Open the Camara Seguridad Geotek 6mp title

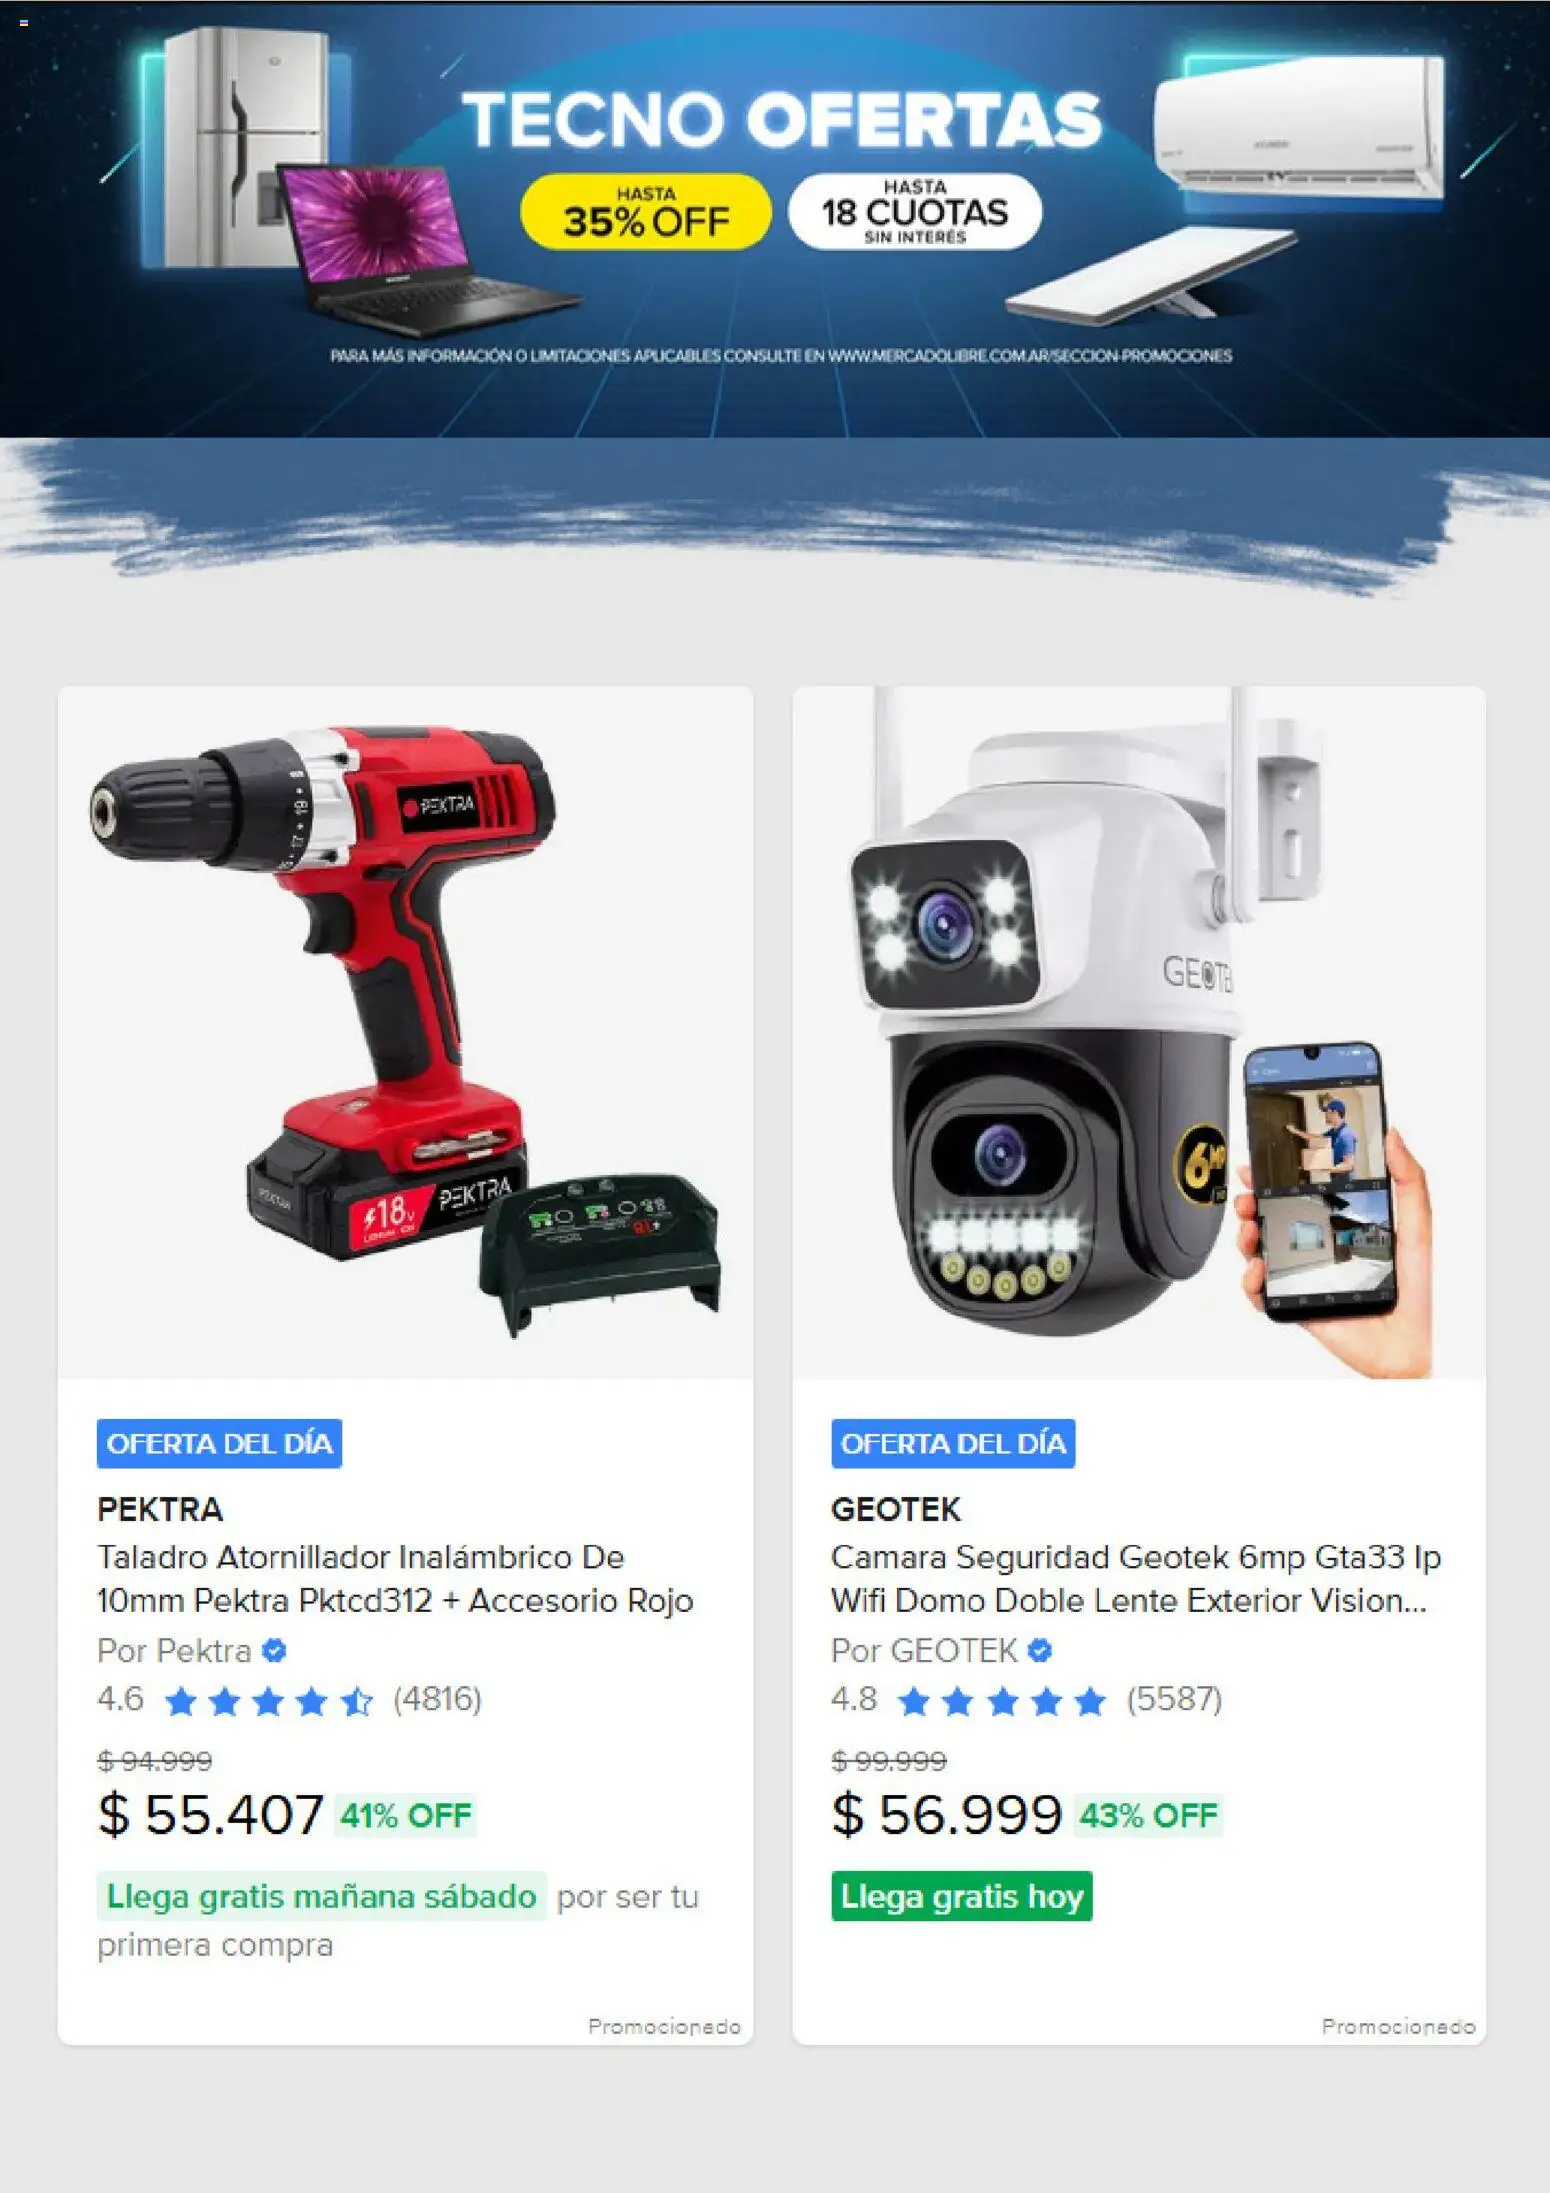tap(1136, 1578)
